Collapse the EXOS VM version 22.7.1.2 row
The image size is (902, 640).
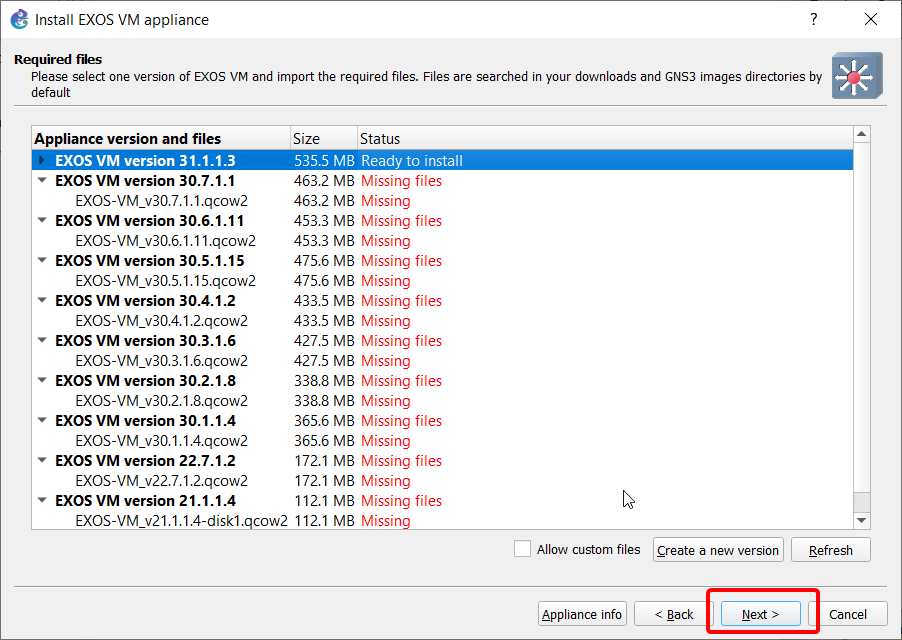pyautogui.click(x=41, y=460)
